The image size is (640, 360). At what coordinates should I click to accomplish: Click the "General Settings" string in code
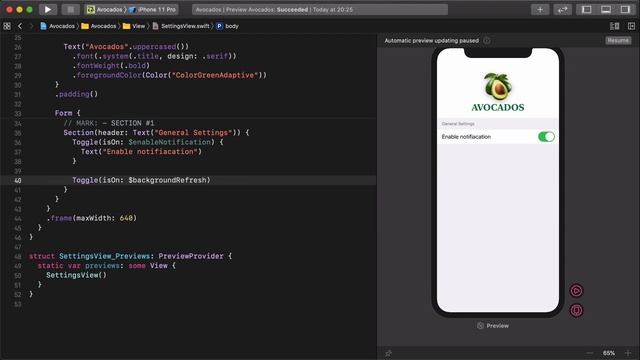click(x=195, y=133)
